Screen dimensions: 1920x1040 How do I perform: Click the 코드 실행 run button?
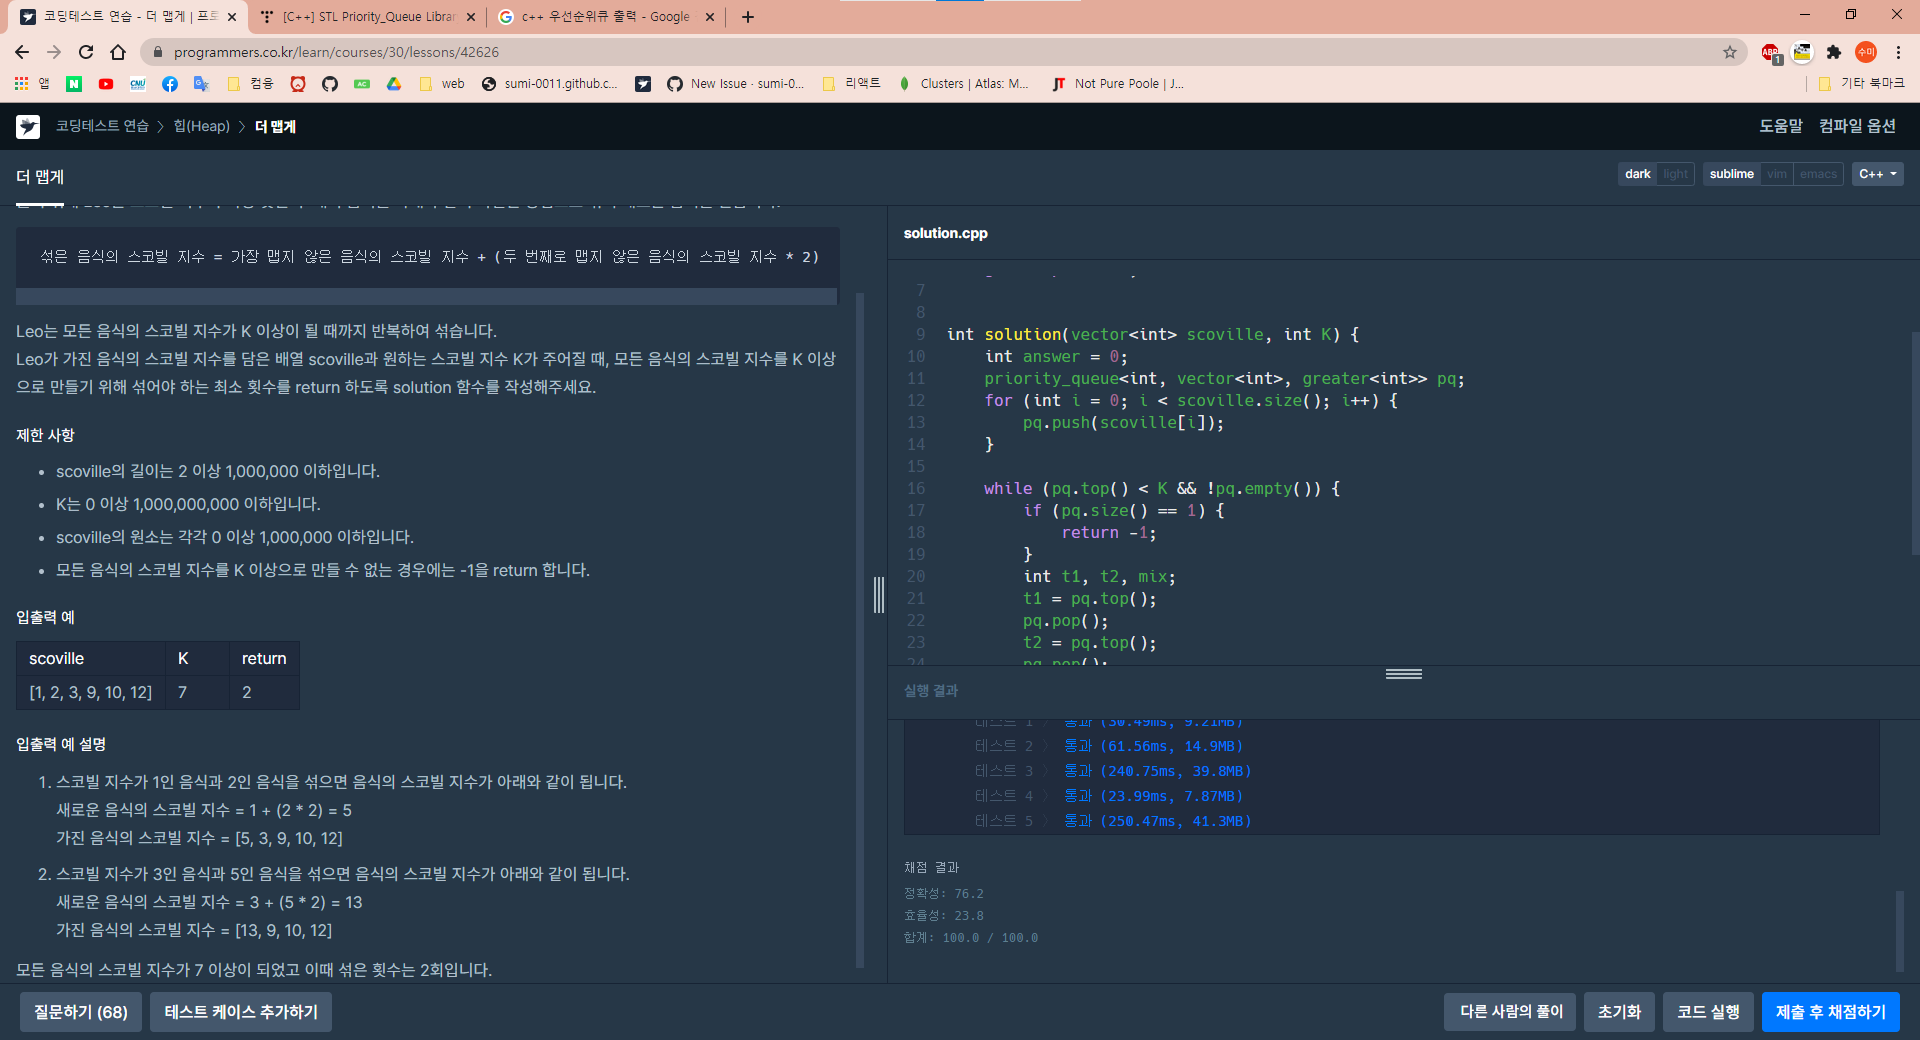pos(1709,1012)
